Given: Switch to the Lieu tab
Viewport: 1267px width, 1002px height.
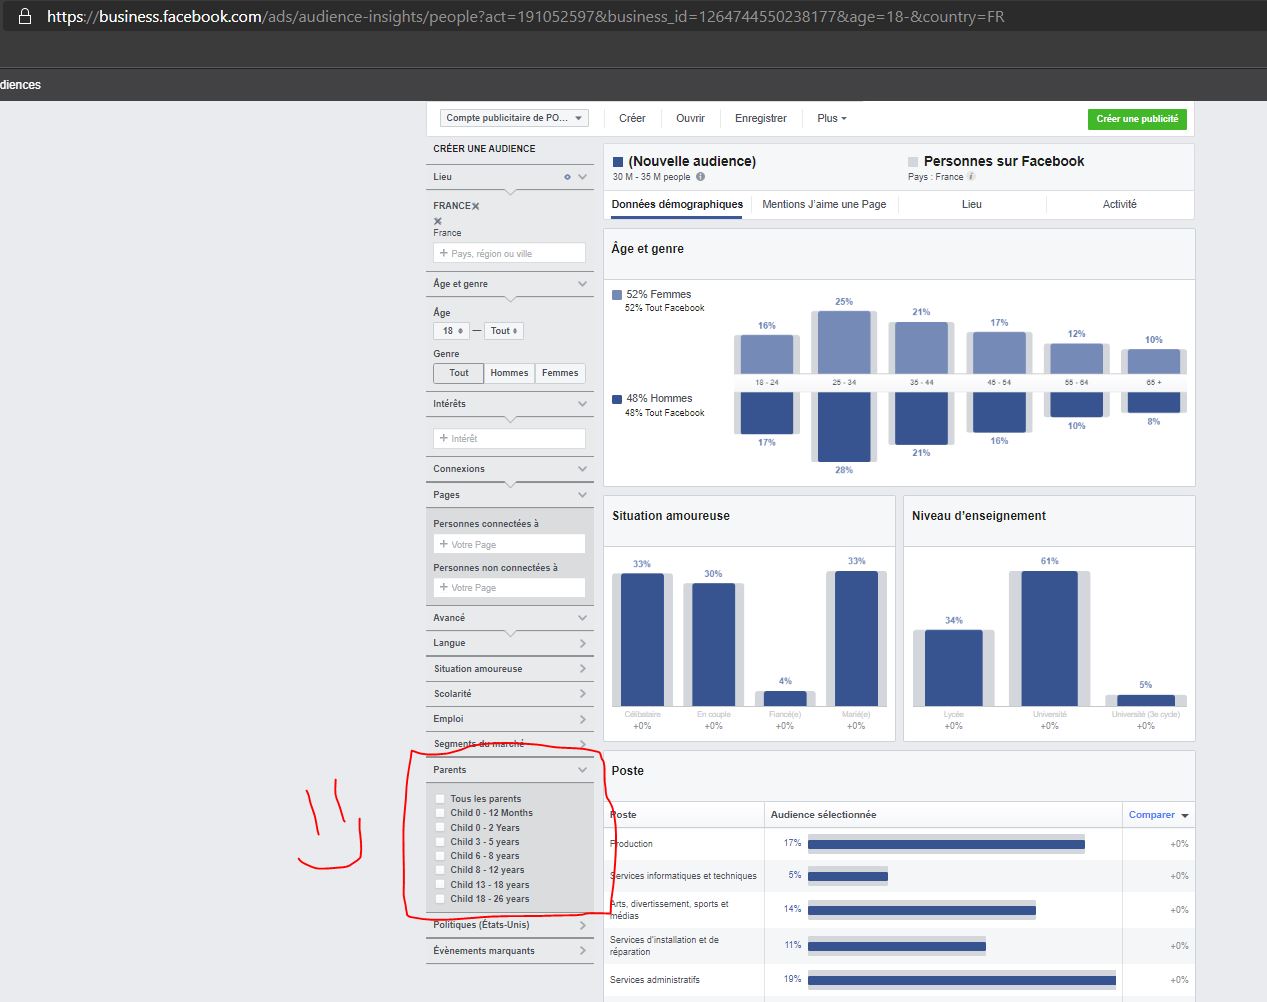Looking at the screenshot, I should point(972,204).
